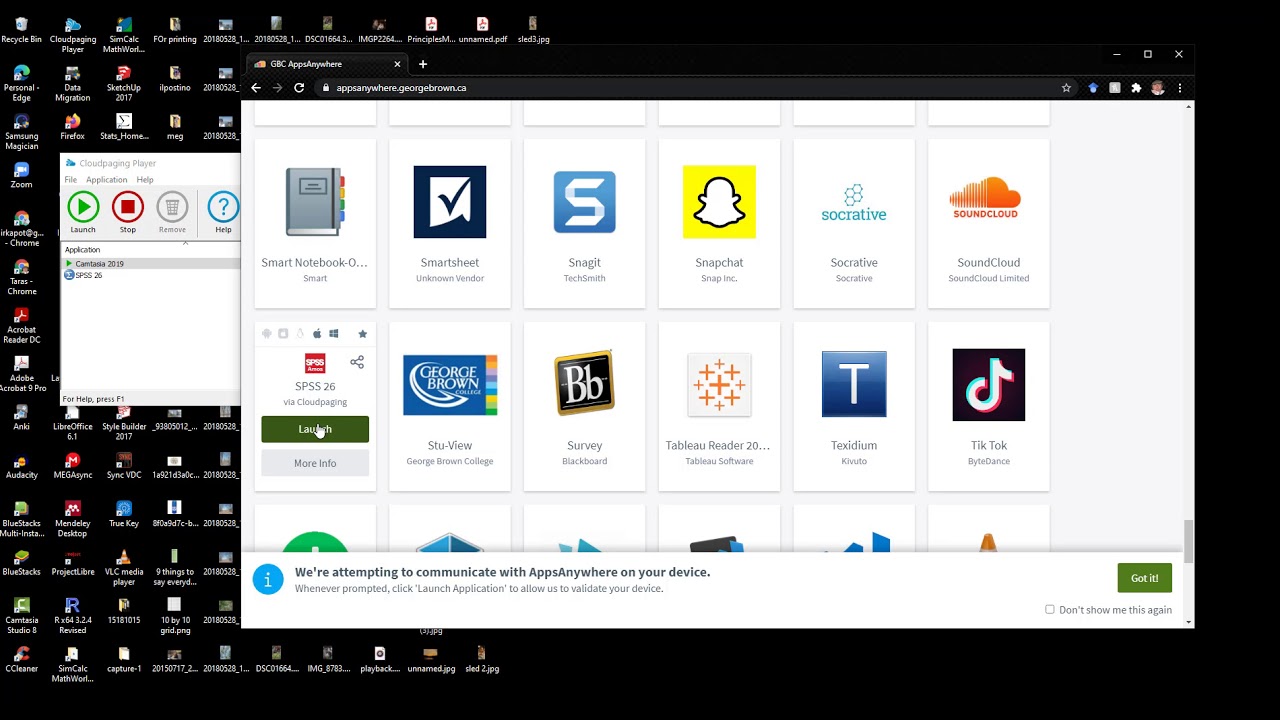Click the Got it! button
This screenshot has height=720, width=1280.
pyautogui.click(x=1144, y=578)
